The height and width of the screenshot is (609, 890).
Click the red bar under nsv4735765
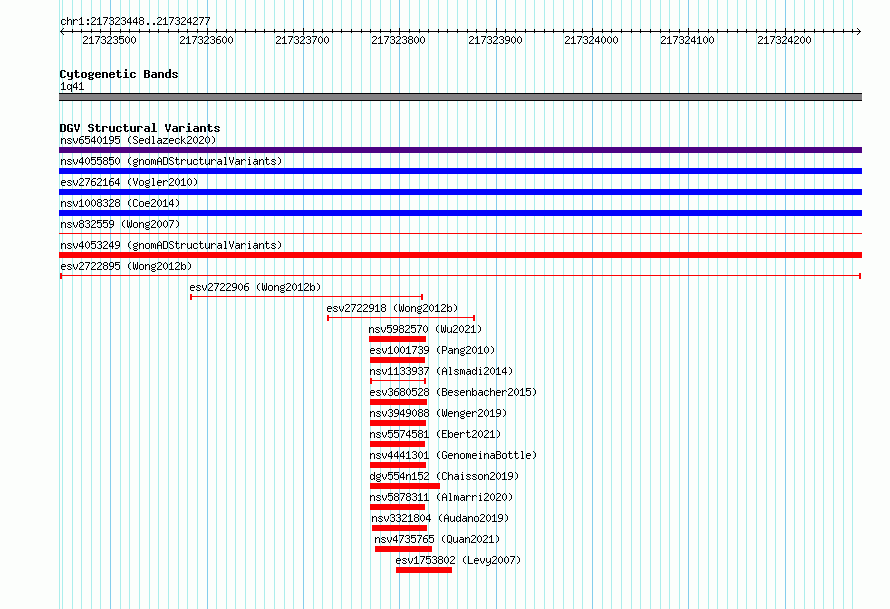pyautogui.click(x=404, y=549)
